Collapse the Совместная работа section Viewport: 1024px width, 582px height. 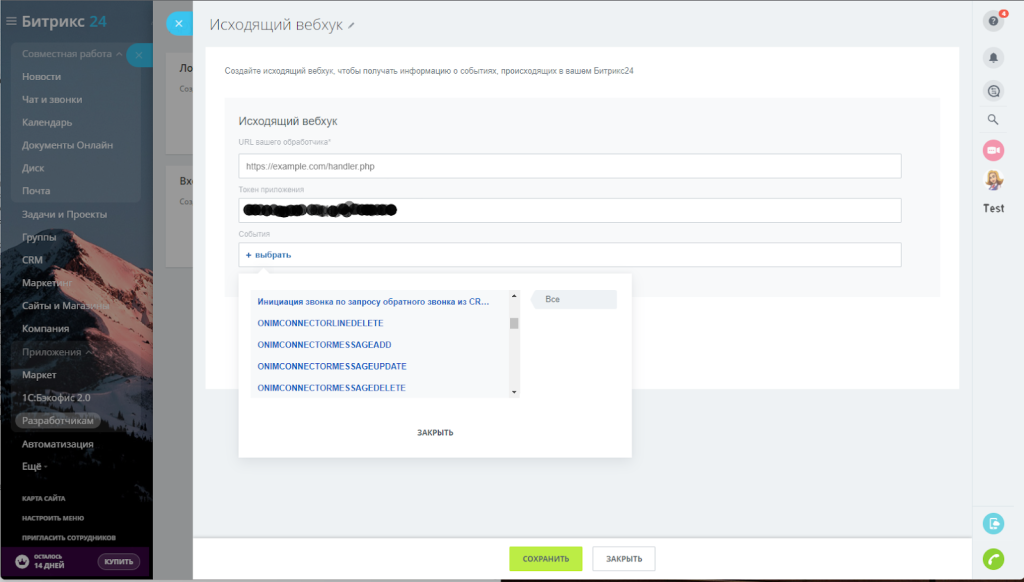click(119, 54)
